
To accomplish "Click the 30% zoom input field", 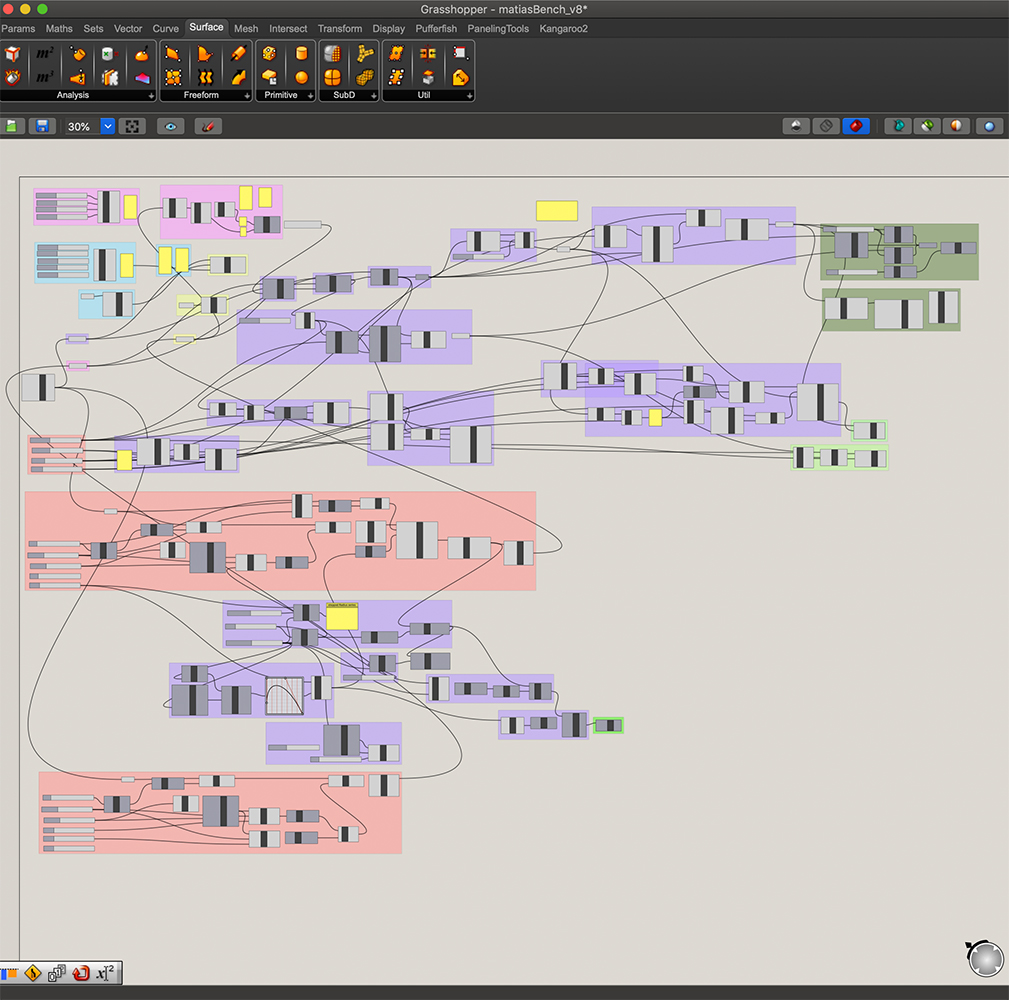I will point(80,127).
